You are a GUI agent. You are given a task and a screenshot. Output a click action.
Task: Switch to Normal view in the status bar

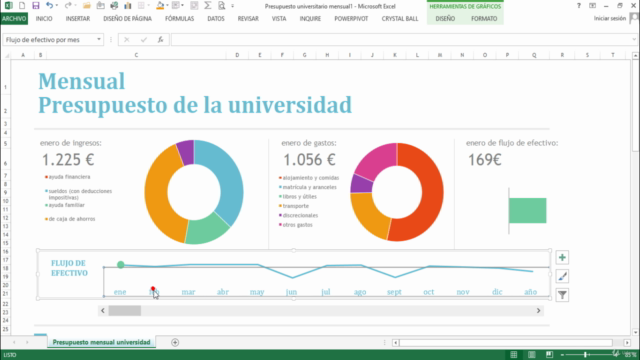click(514, 355)
